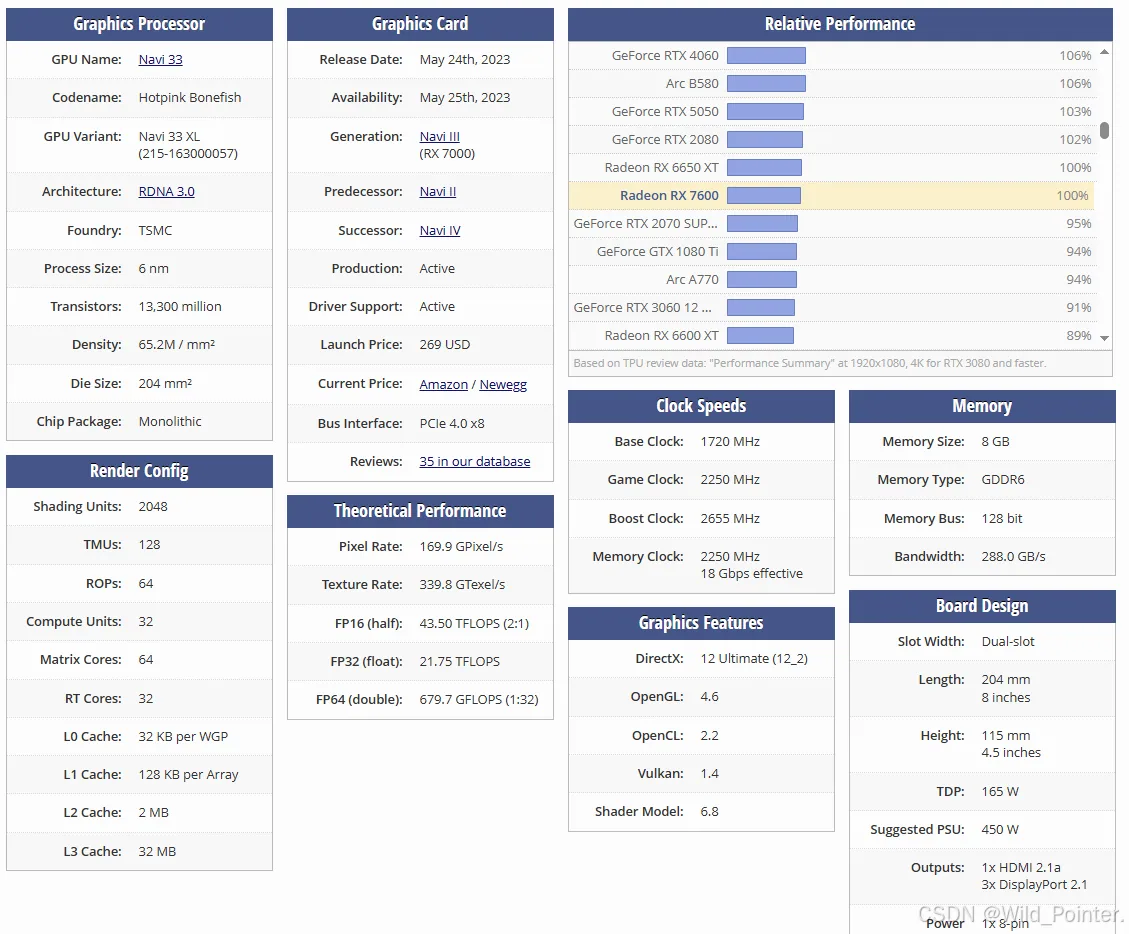The image size is (1129, 934).
Task: Click the "Hotpink Bonefish" codename value
Action: (x=190, y=98)
